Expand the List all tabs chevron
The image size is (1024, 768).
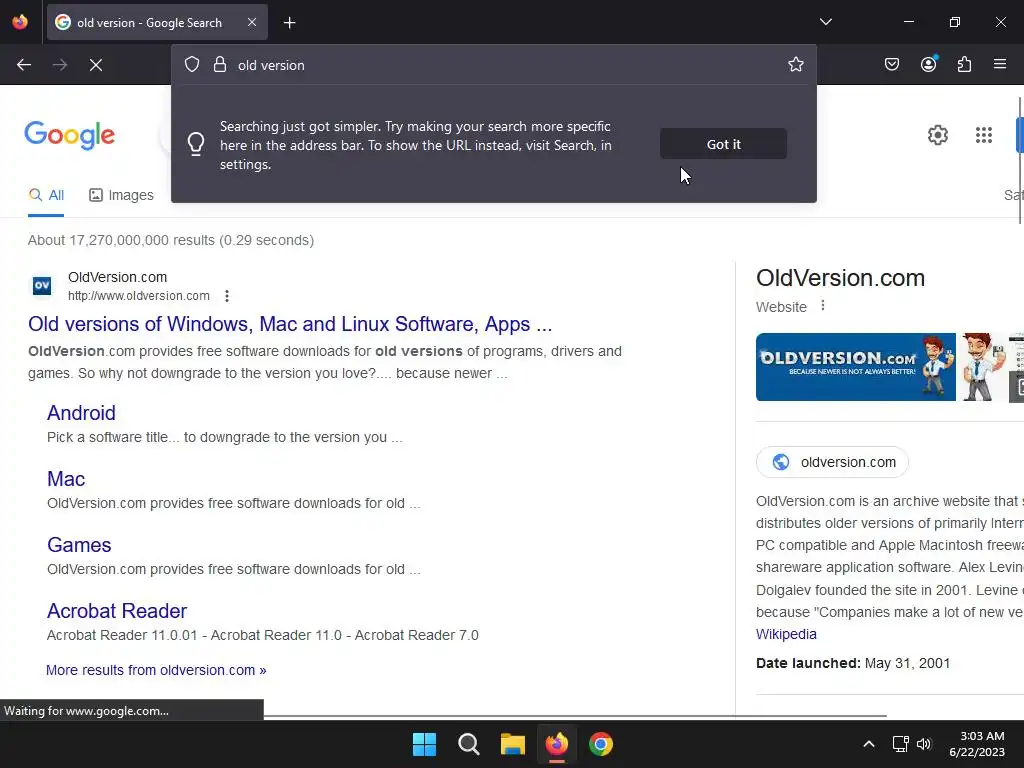click(x=825, y=22)
